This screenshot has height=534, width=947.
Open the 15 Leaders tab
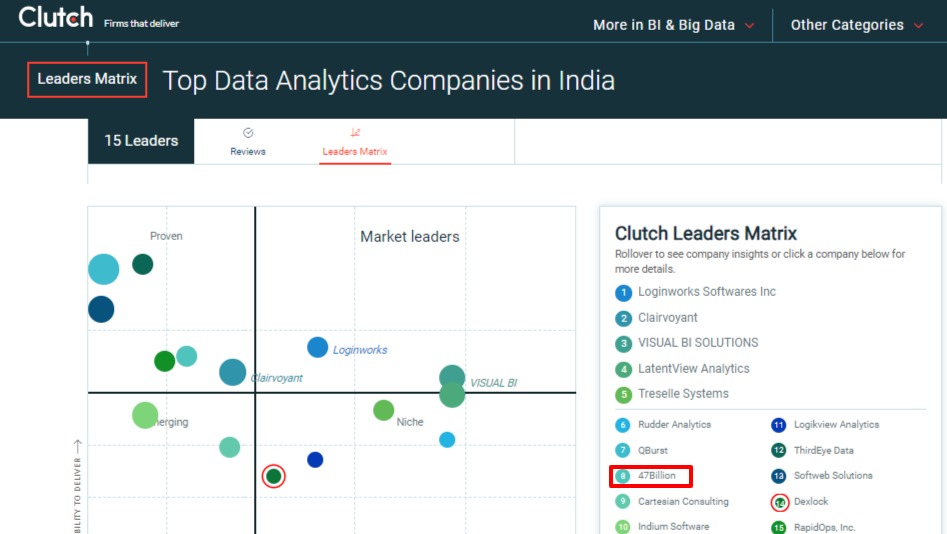click(141, 141)
